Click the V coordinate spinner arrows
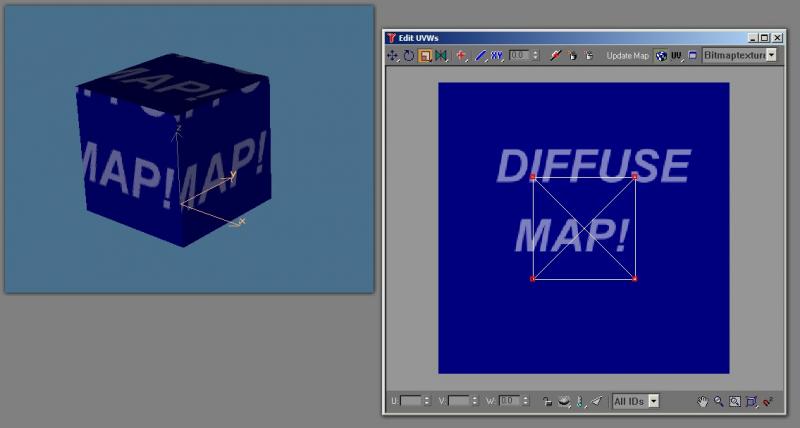The height and width of the screenshot is (428, 800). coord(475,401)
